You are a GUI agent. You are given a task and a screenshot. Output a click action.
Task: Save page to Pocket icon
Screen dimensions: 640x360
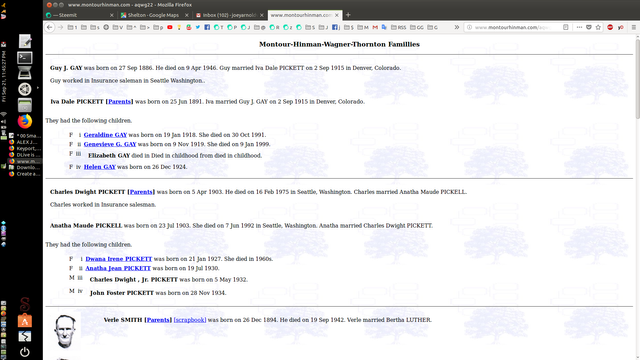coord(589,27)
